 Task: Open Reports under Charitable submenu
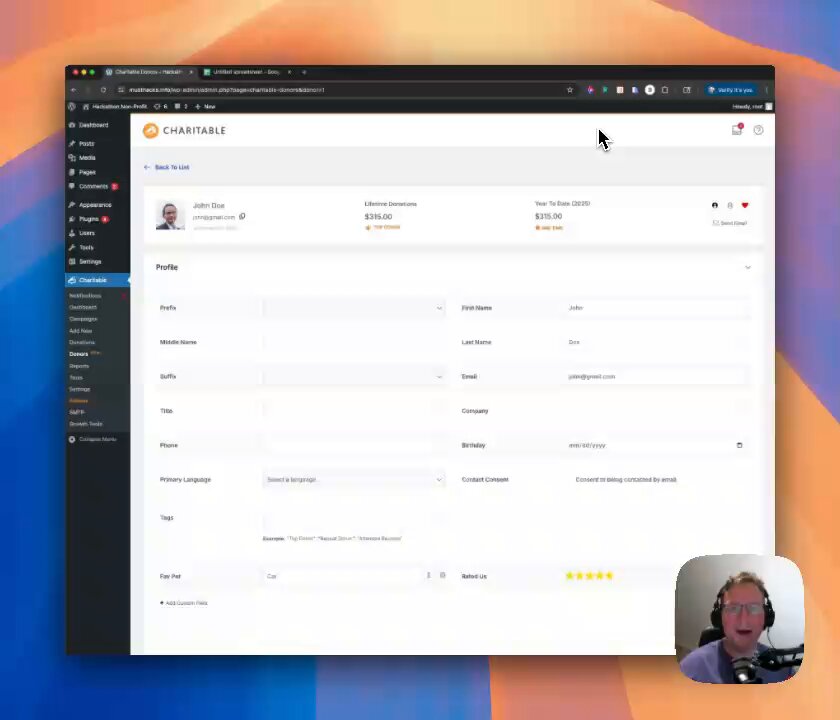click(x=79, y=366)
